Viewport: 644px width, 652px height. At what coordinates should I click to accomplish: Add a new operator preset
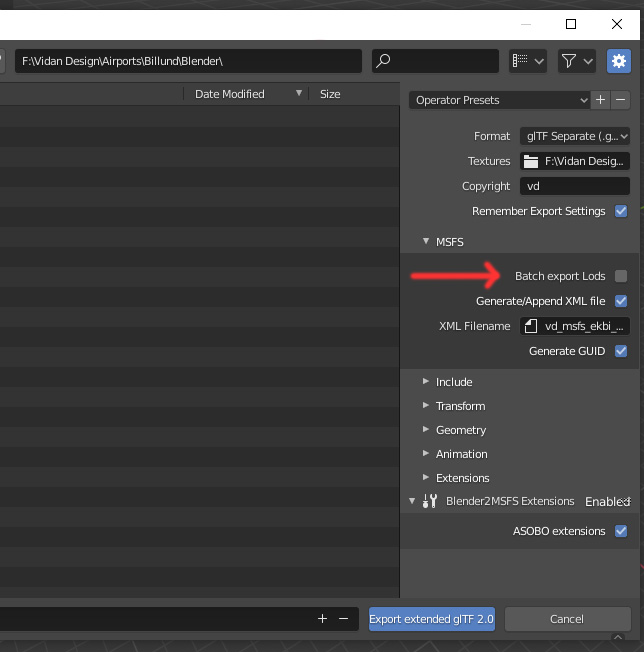click(x=600, y=100)
